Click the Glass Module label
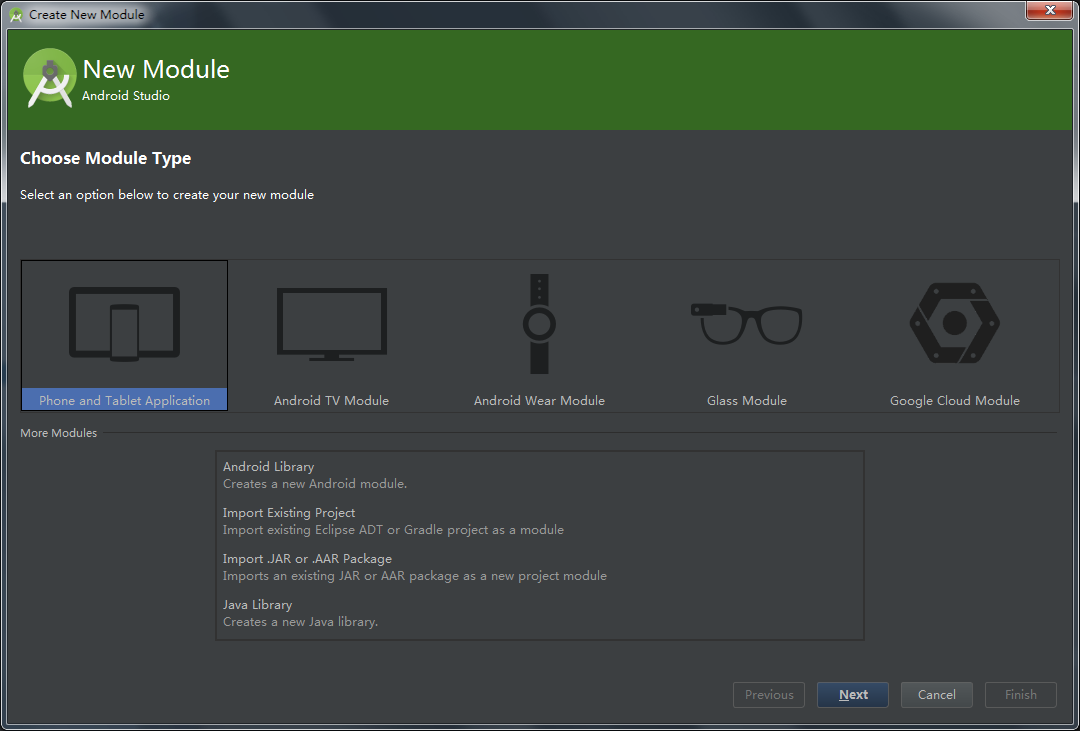The width and height of the screenshot is (1080, 731). [746, 400]
